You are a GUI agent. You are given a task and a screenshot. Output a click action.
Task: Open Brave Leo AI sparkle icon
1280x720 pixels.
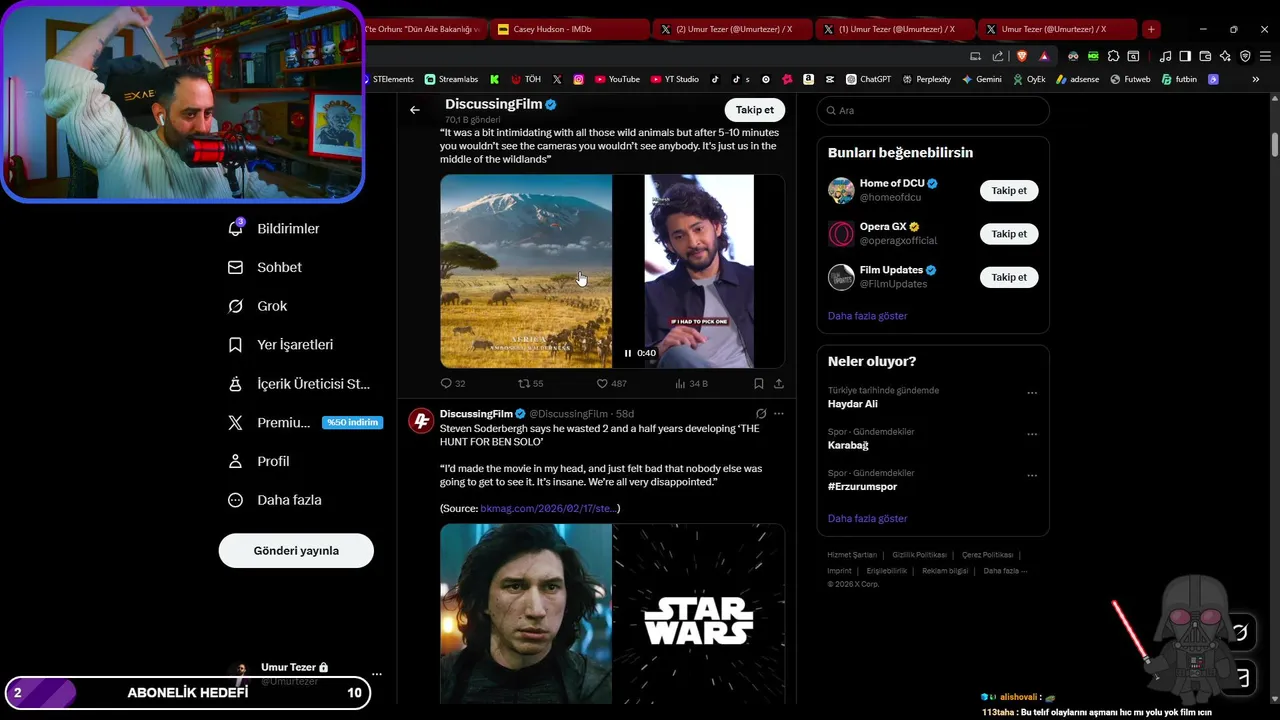[1225, 56]
